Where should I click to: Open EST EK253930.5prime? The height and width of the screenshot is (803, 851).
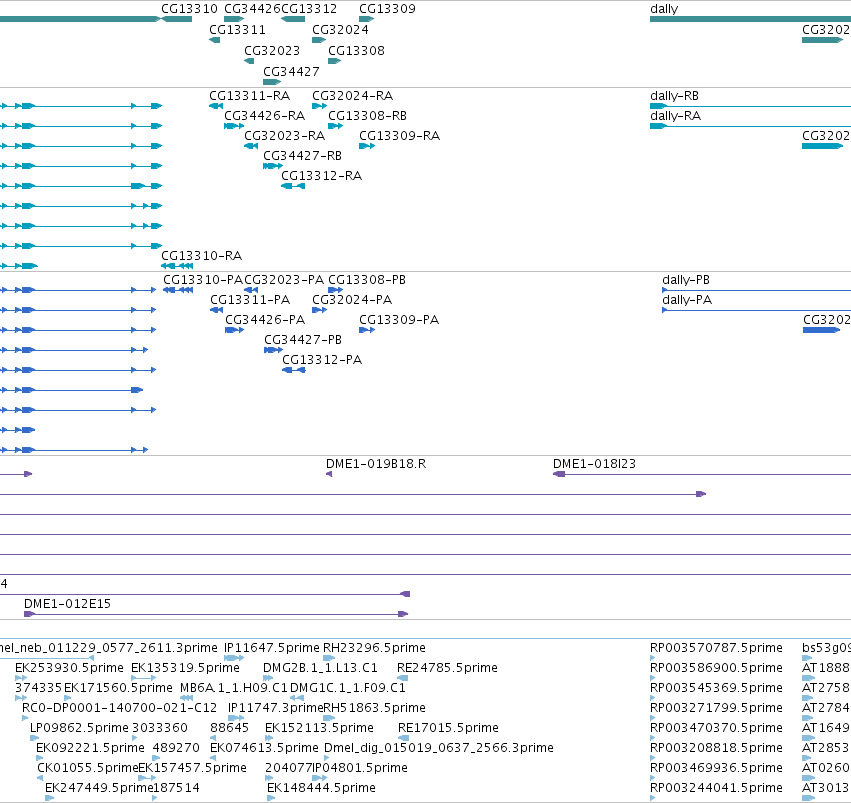pos(69,668)
